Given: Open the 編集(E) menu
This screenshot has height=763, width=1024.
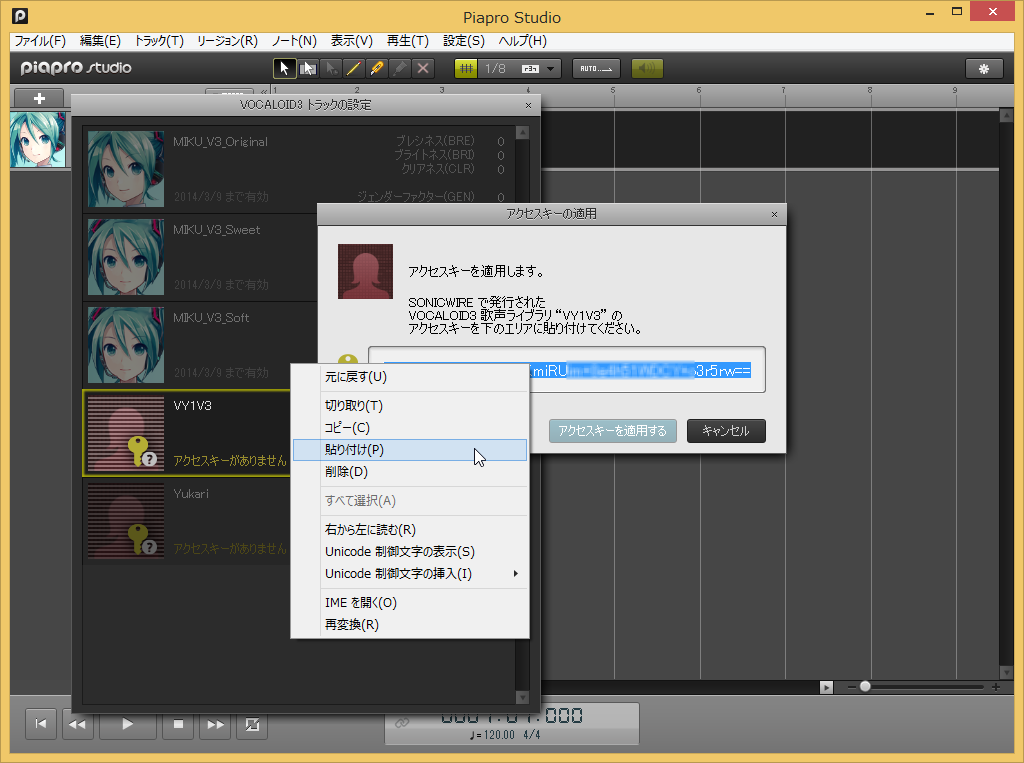Looking at the screenshot, I should 100,41.
